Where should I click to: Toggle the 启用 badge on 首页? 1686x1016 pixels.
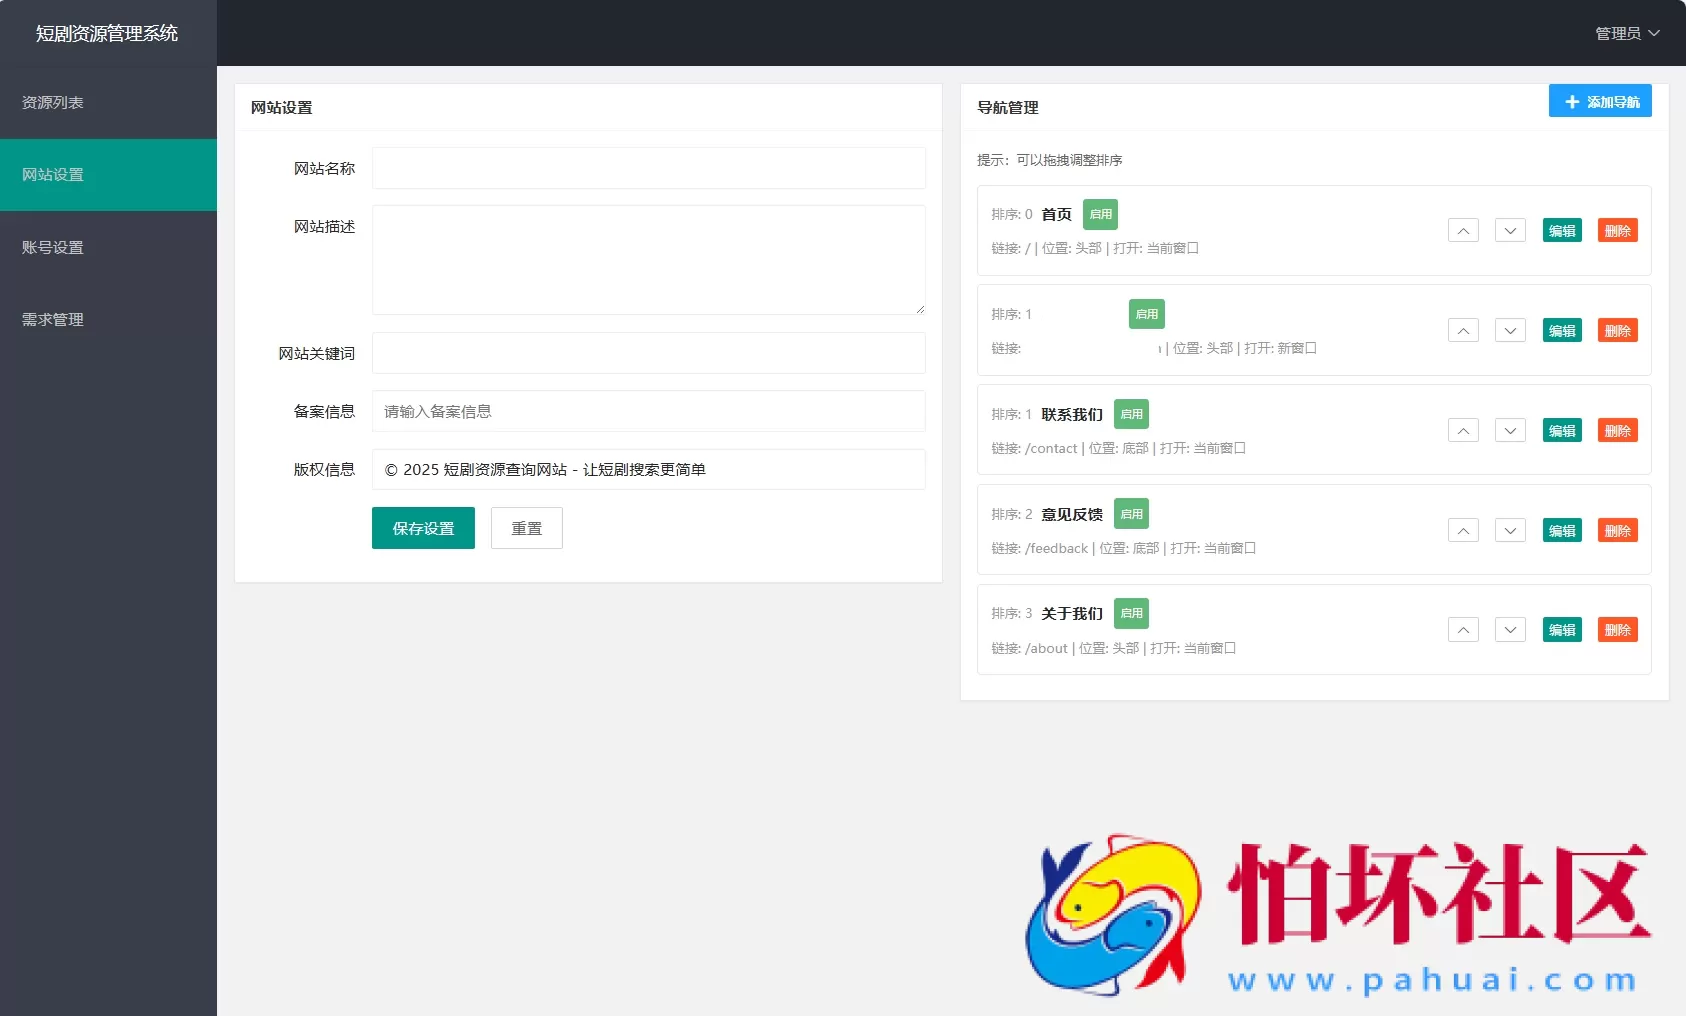pos(1100,214)
